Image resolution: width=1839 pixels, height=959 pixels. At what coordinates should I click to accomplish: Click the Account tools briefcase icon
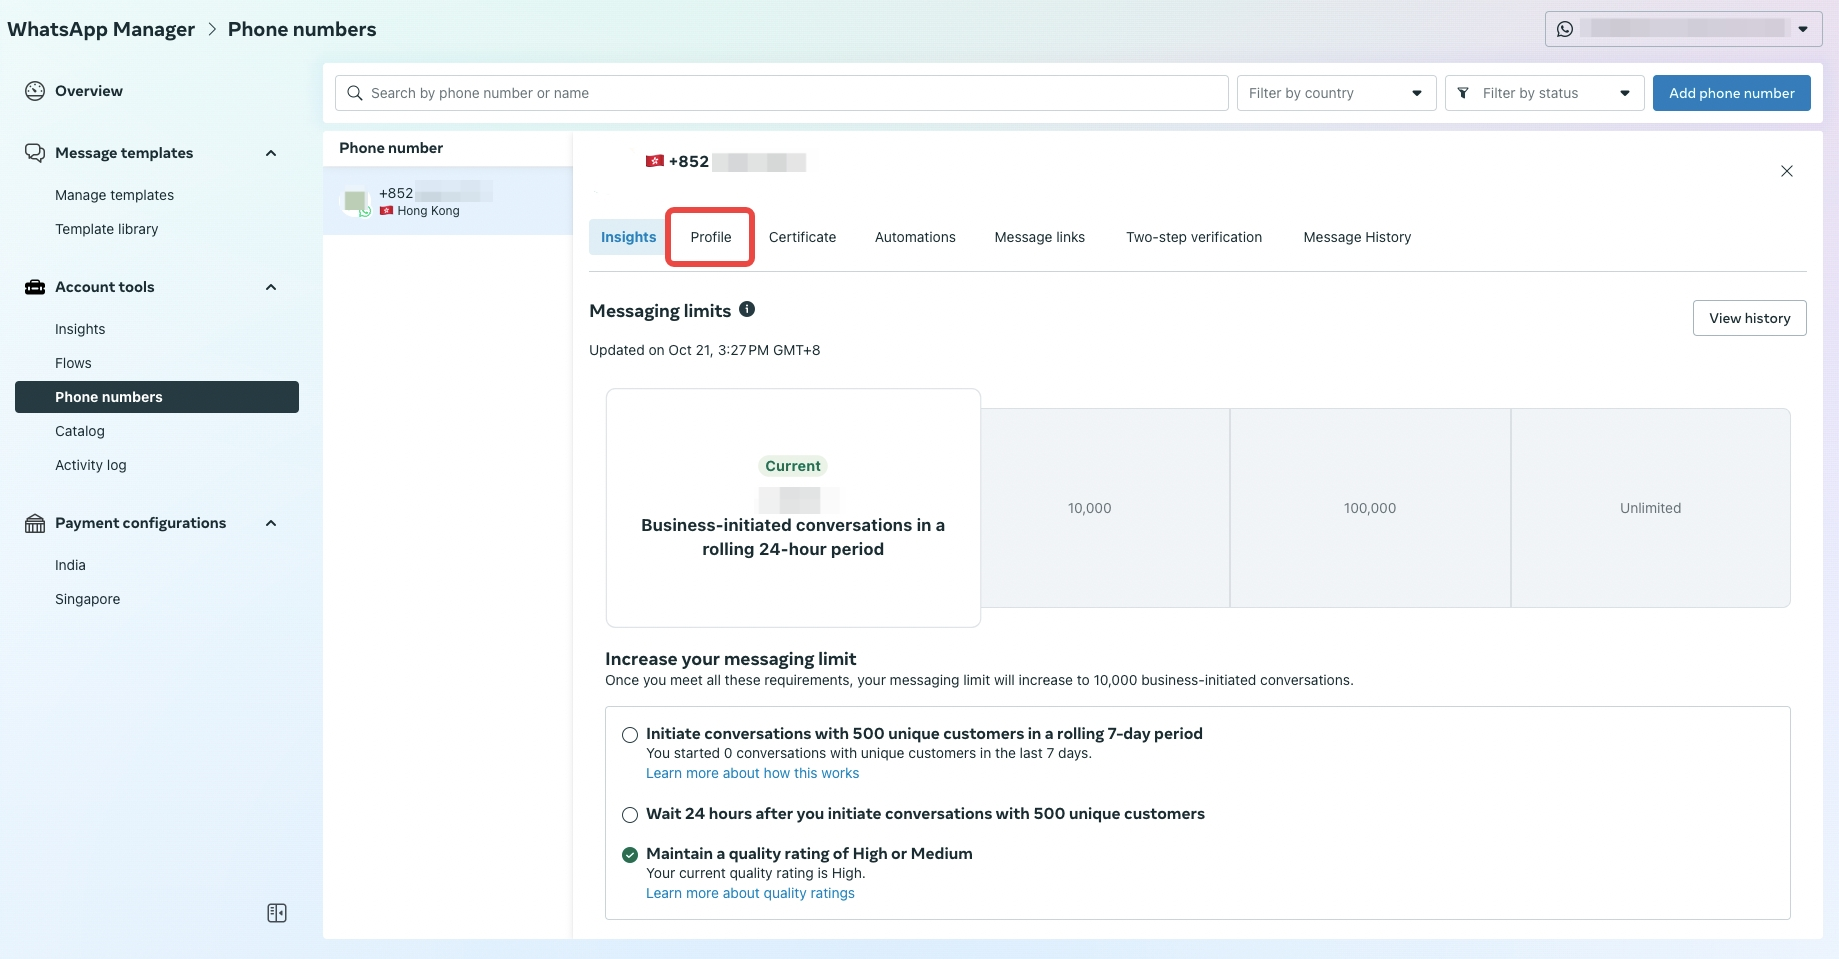pyautogui.click(x=35, y=287)
